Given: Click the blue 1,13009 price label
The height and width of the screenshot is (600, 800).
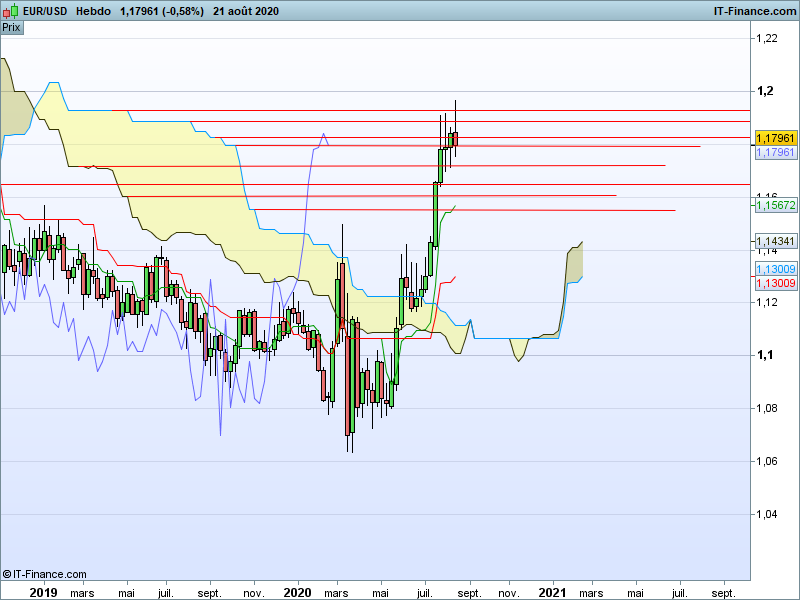Looking at the screenshot, I should tap(776, 269).
